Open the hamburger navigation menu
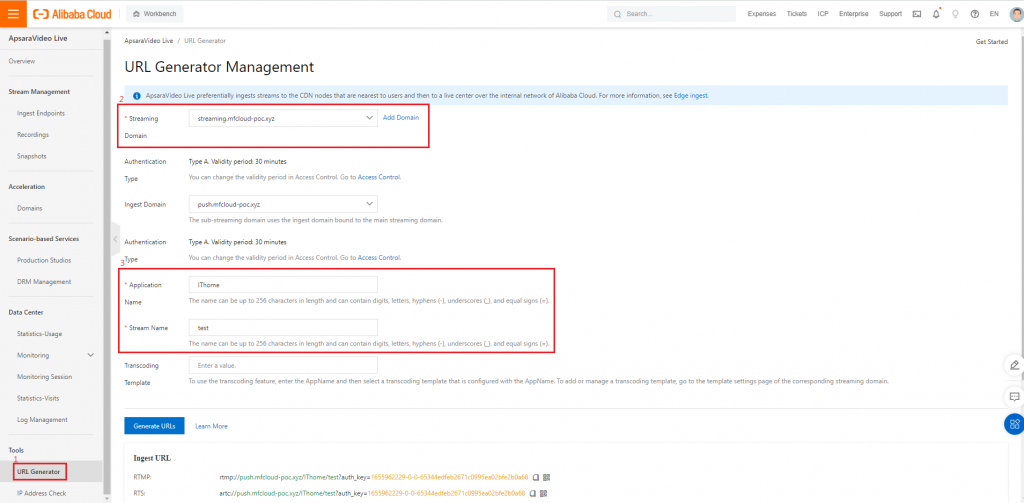1024x503 pixels. click(x=13, y=14)
